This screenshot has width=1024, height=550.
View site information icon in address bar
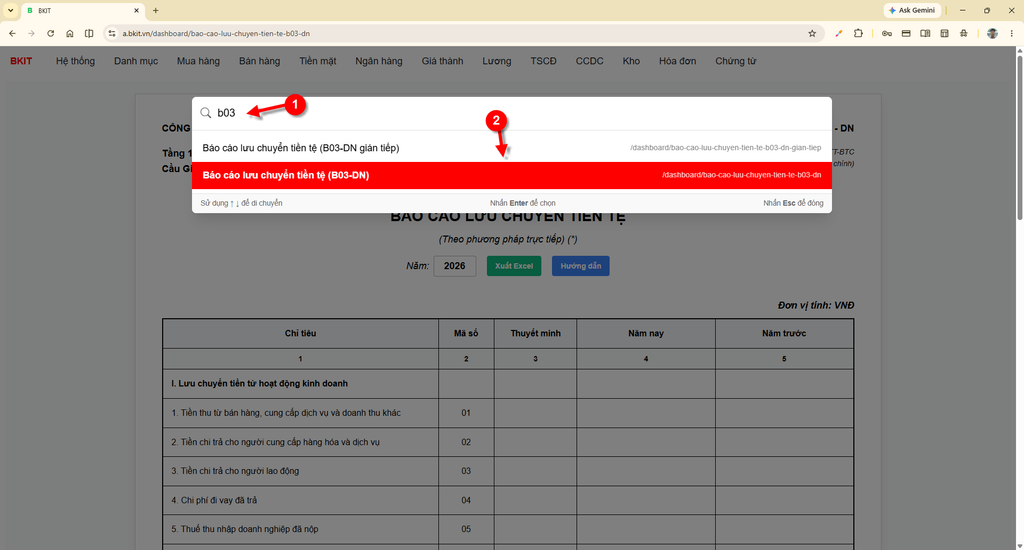(x=112, y=33)
